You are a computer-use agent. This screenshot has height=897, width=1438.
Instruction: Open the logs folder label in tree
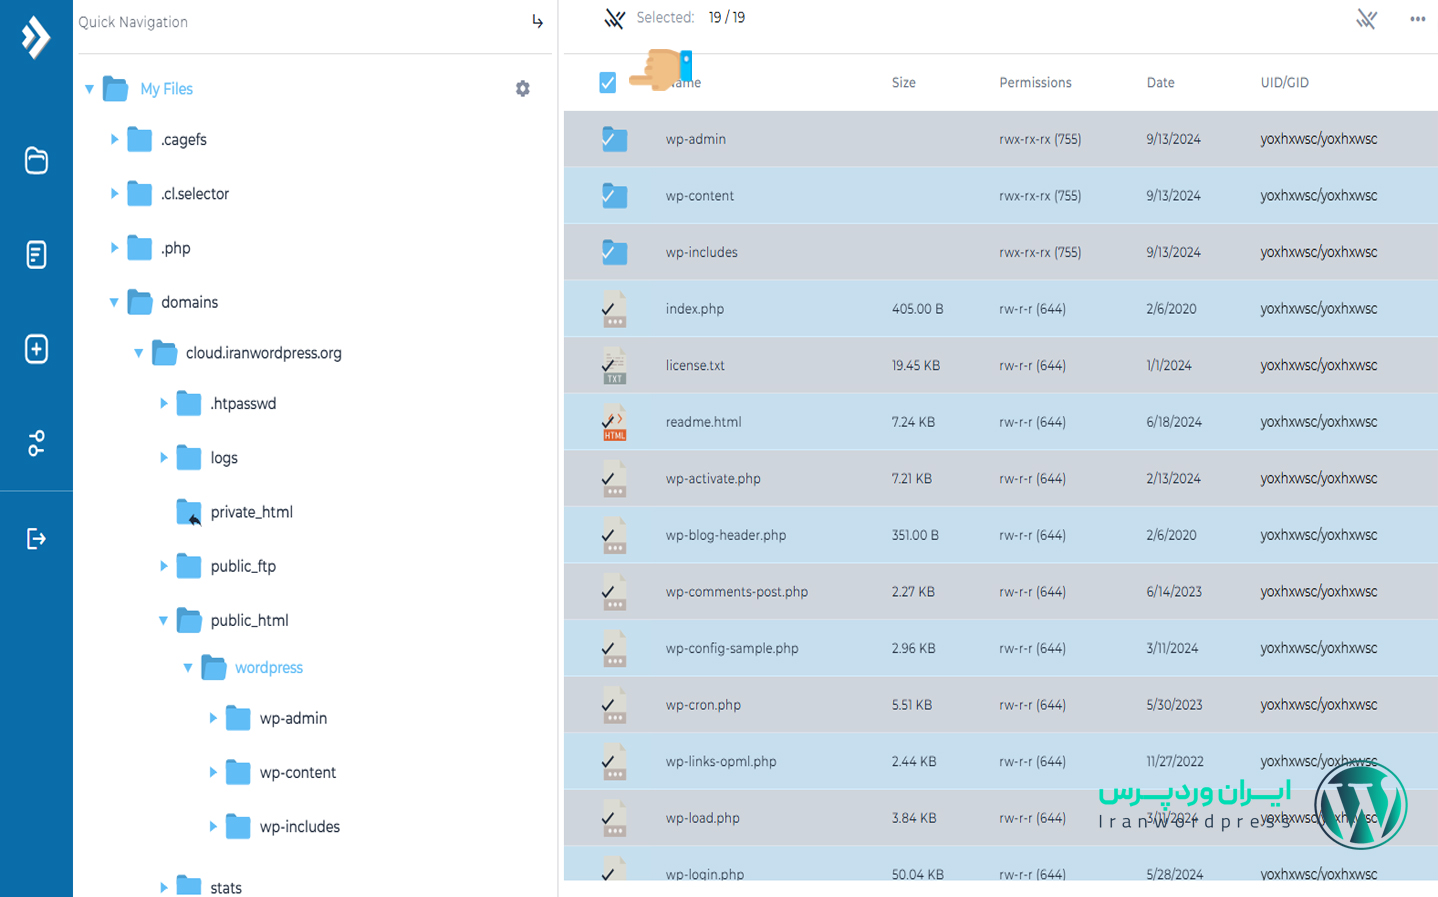pyautogui.click(x=224, y=458)
